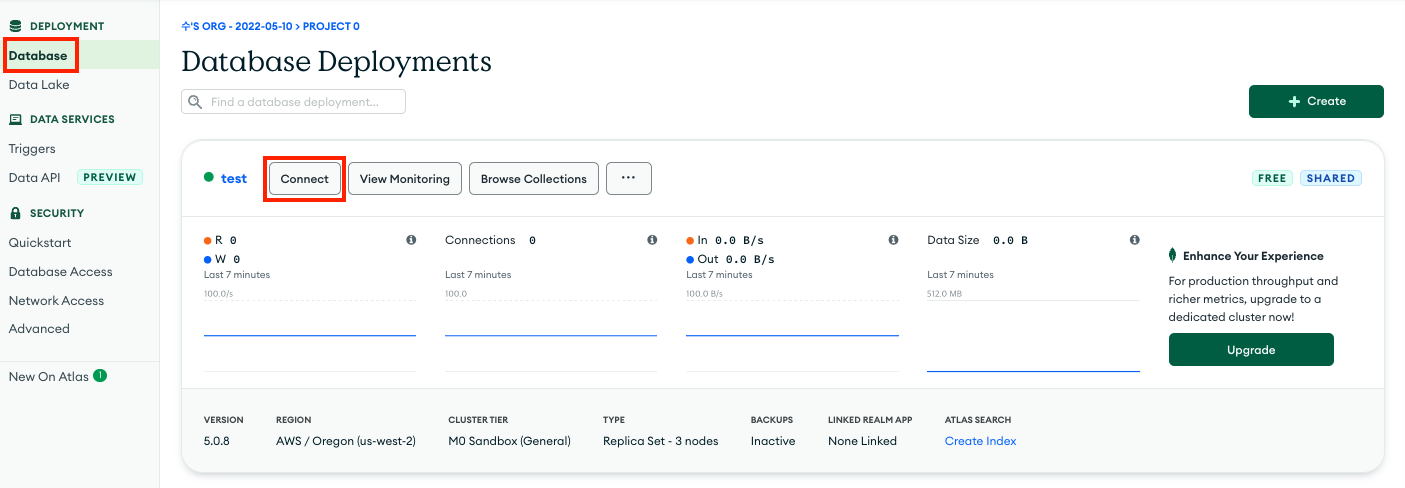Image resolution: width=1405 pixels, height=488 pixels.
Task: Click the SHARED badge
Action: tap(1331, 178)
